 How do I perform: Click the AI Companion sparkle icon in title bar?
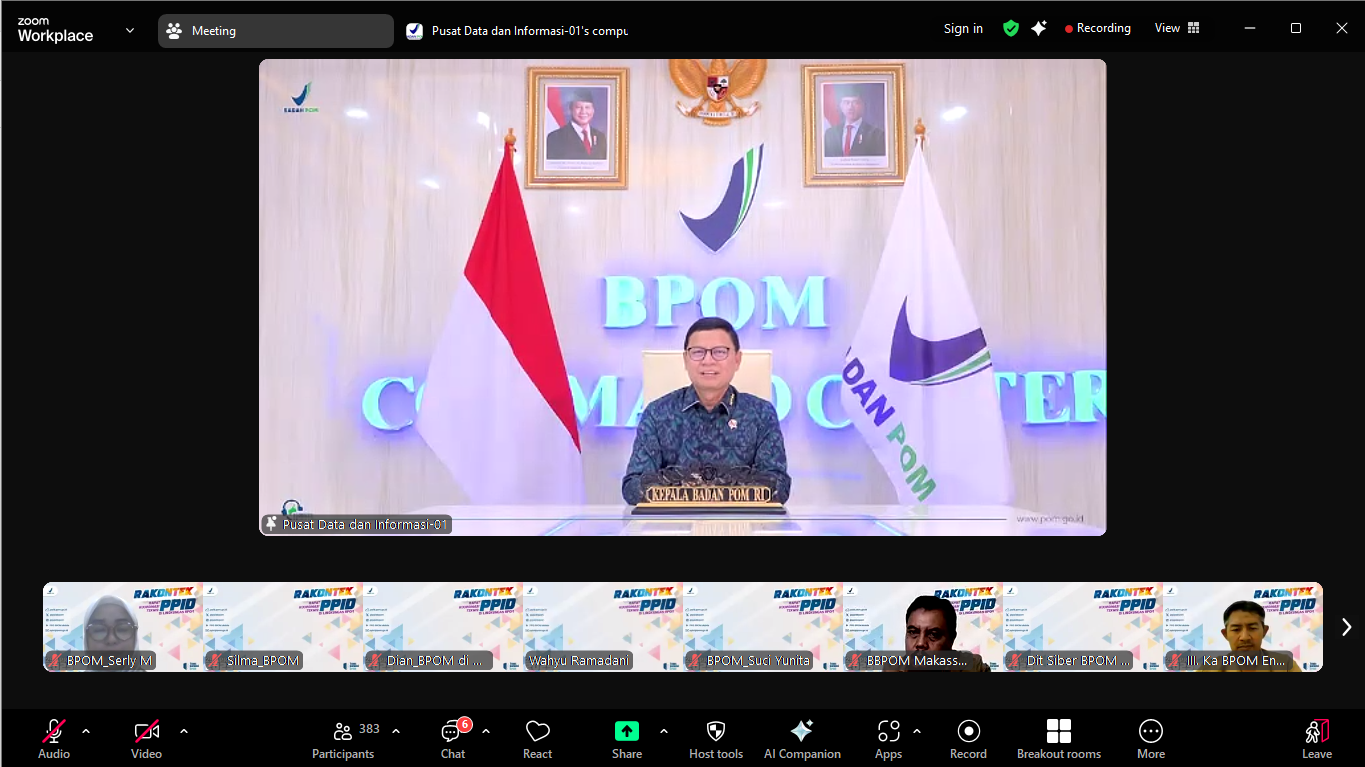[1039, 29]
